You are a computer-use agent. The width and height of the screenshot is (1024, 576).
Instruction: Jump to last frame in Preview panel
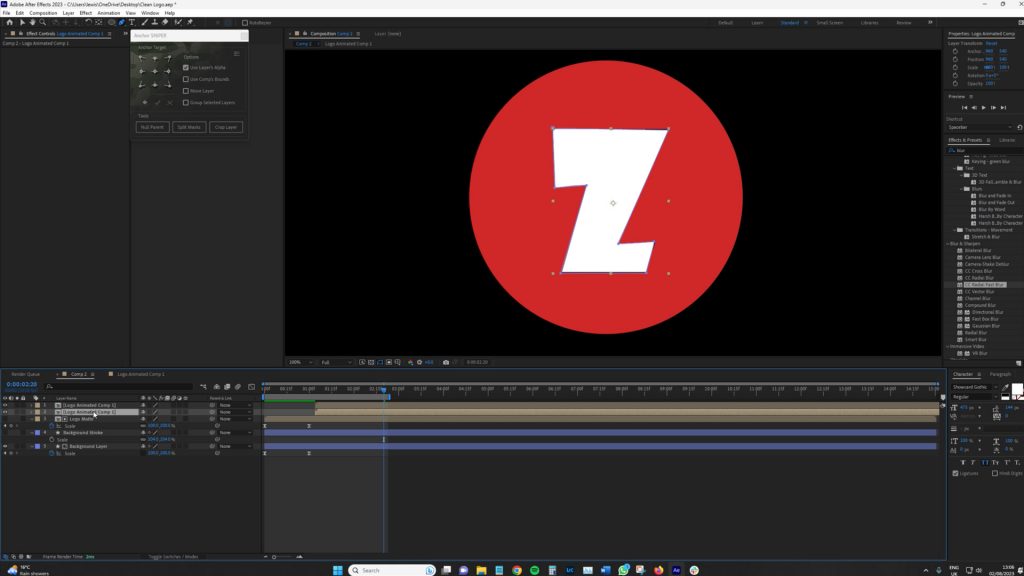(1004, 108)
